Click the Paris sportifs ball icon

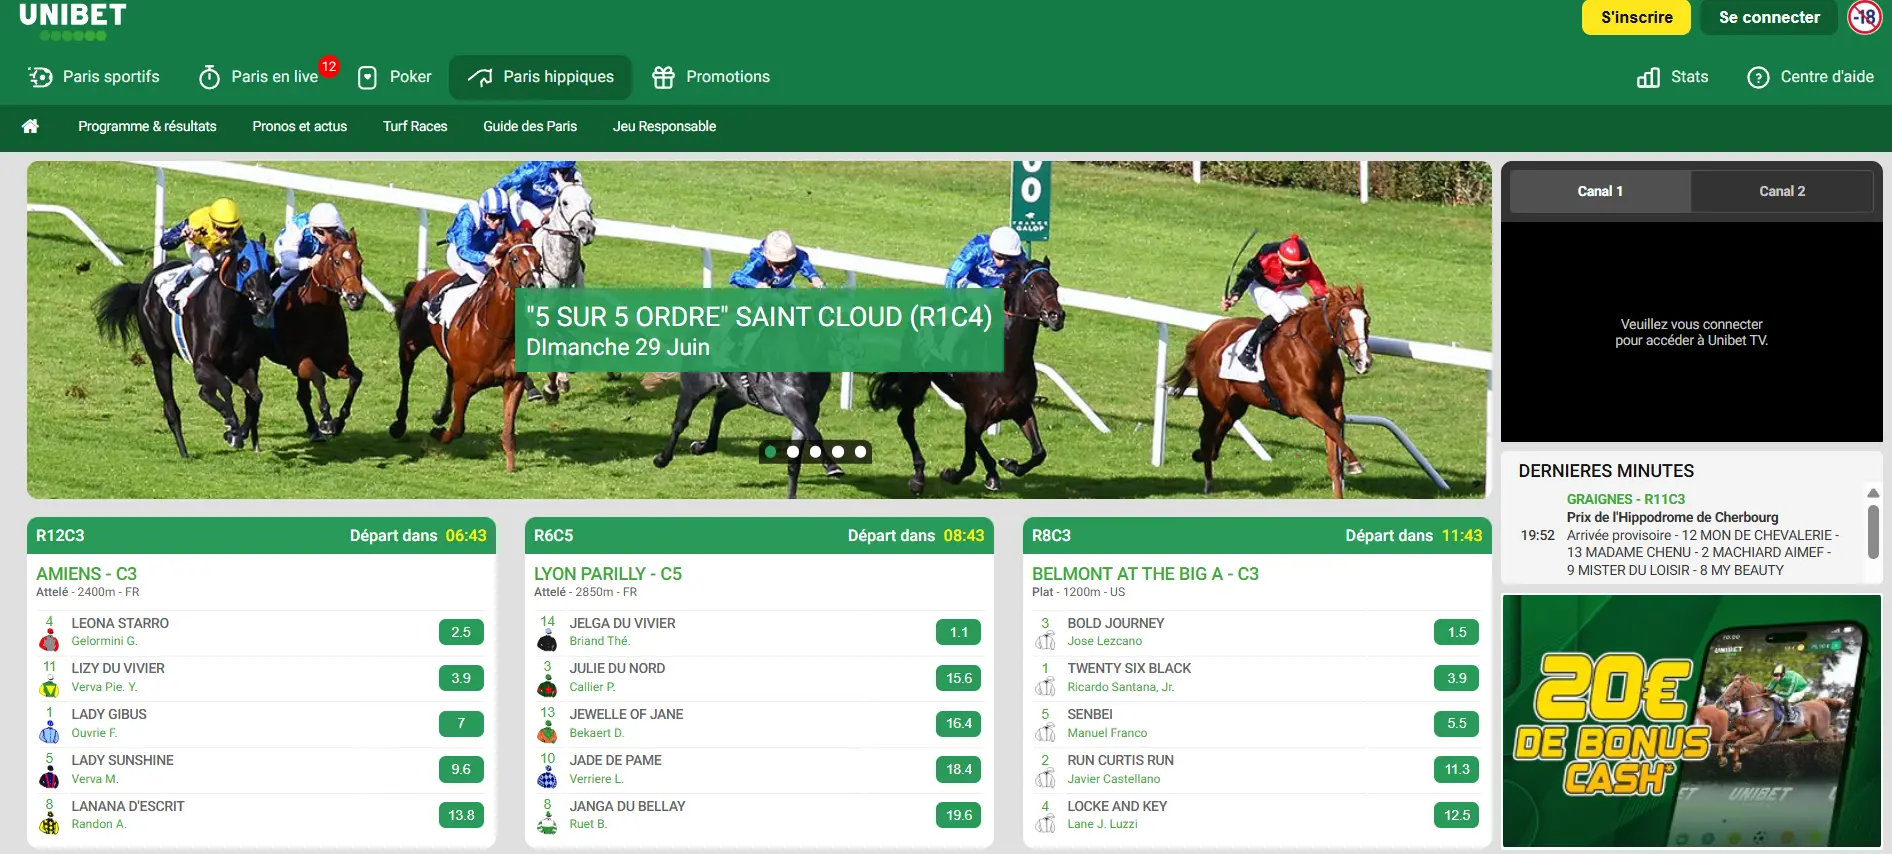click(41, 77)
